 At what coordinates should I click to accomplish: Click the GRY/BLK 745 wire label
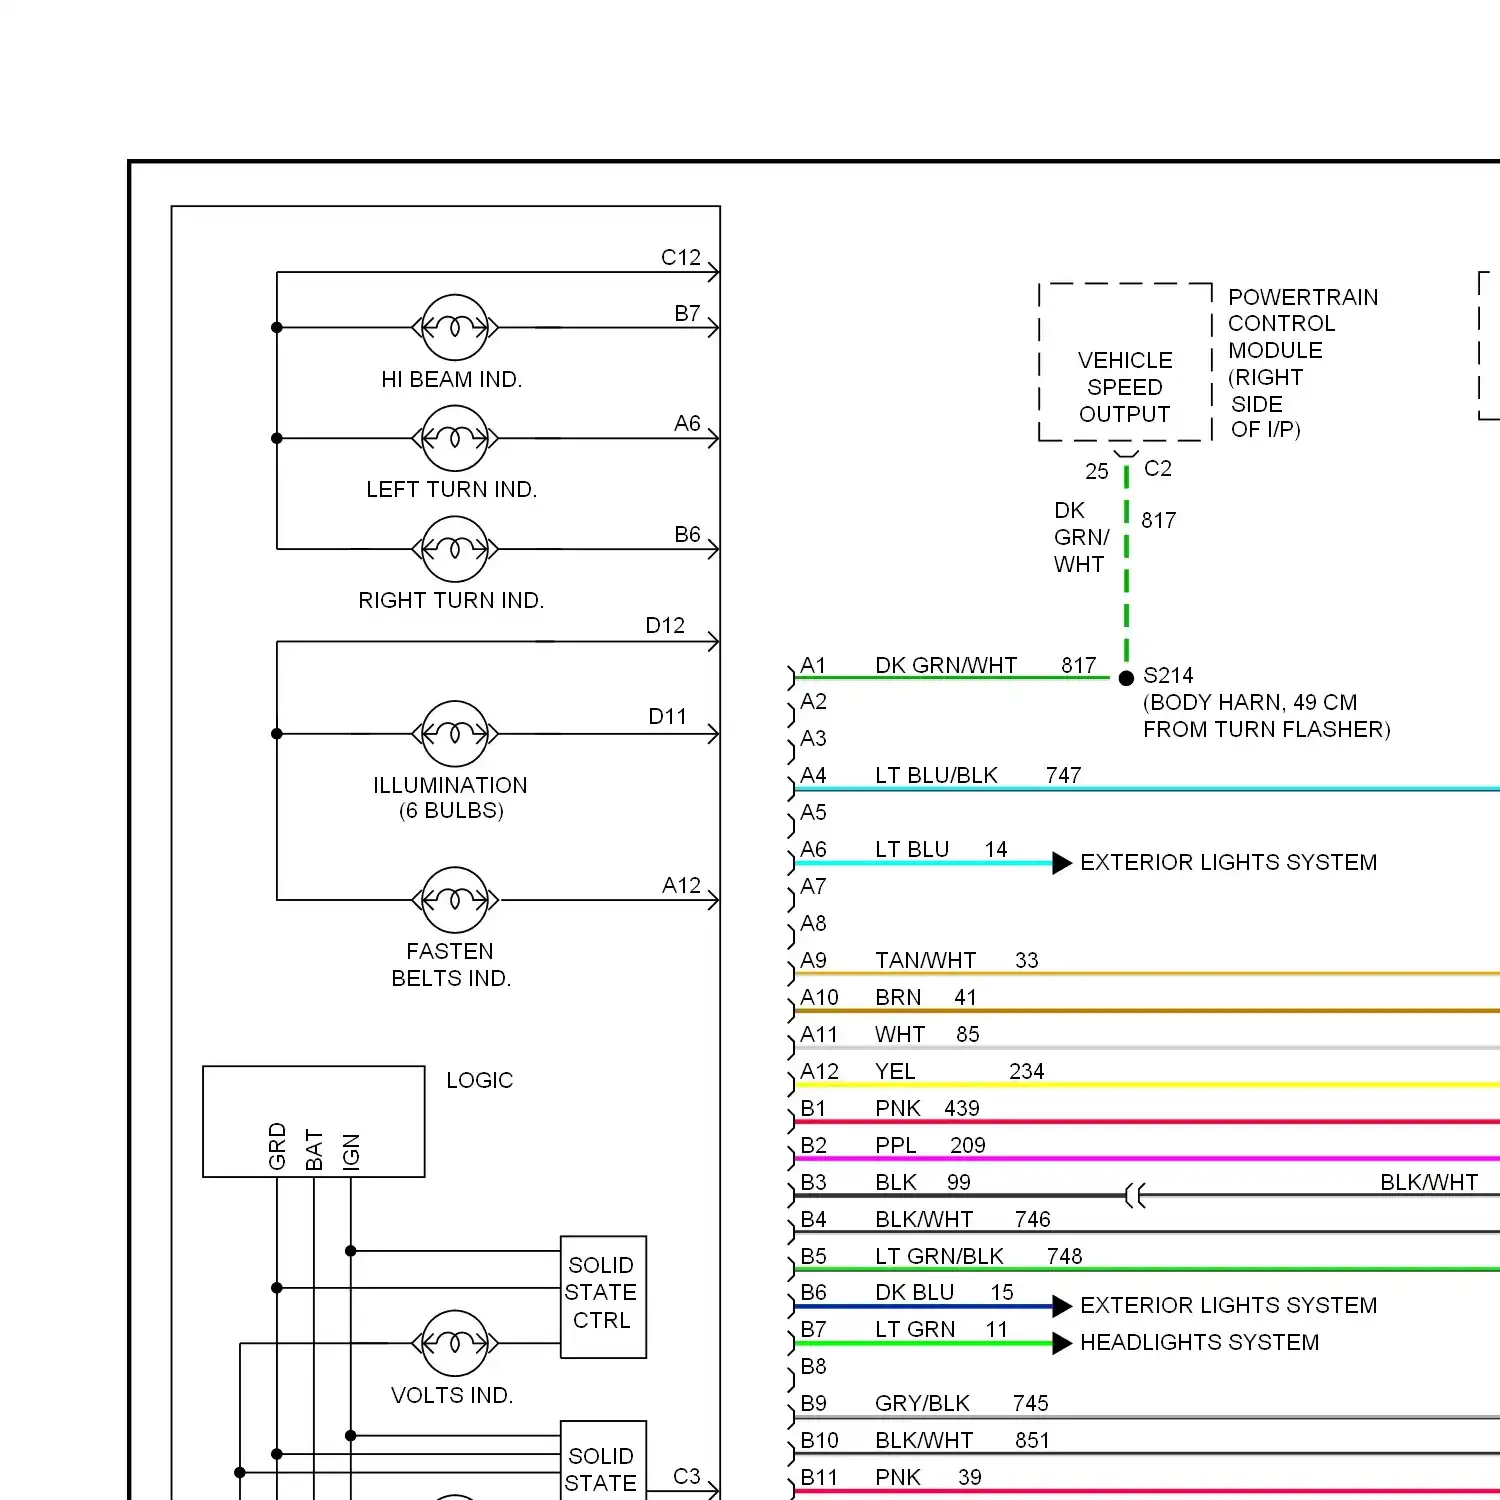pos(962,1404)
